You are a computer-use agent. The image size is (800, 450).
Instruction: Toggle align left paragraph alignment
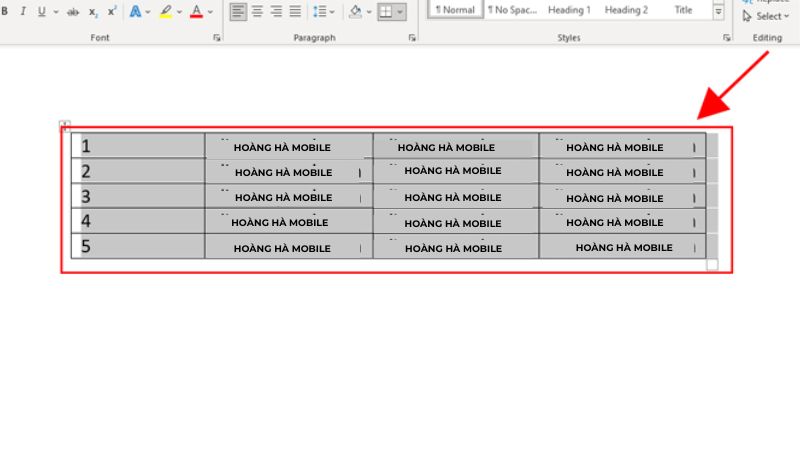click(x=238, y=12)
